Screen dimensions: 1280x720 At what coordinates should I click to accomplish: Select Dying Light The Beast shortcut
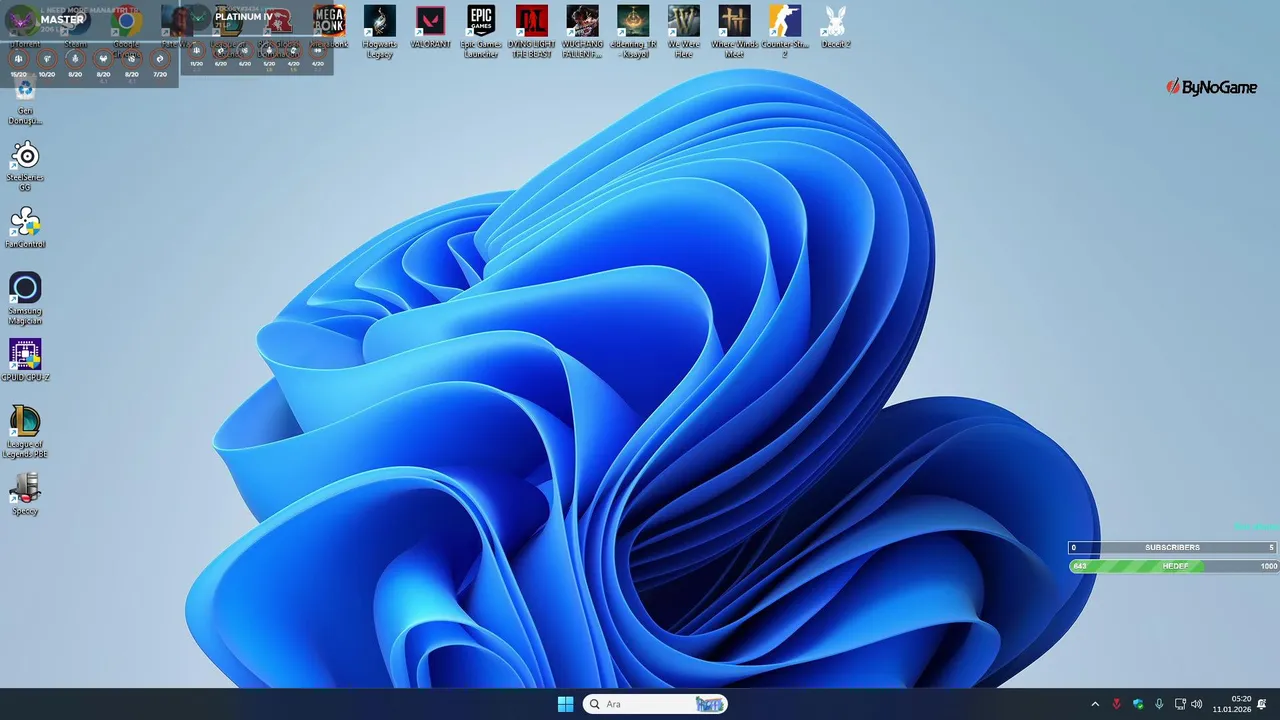(531, 31)
